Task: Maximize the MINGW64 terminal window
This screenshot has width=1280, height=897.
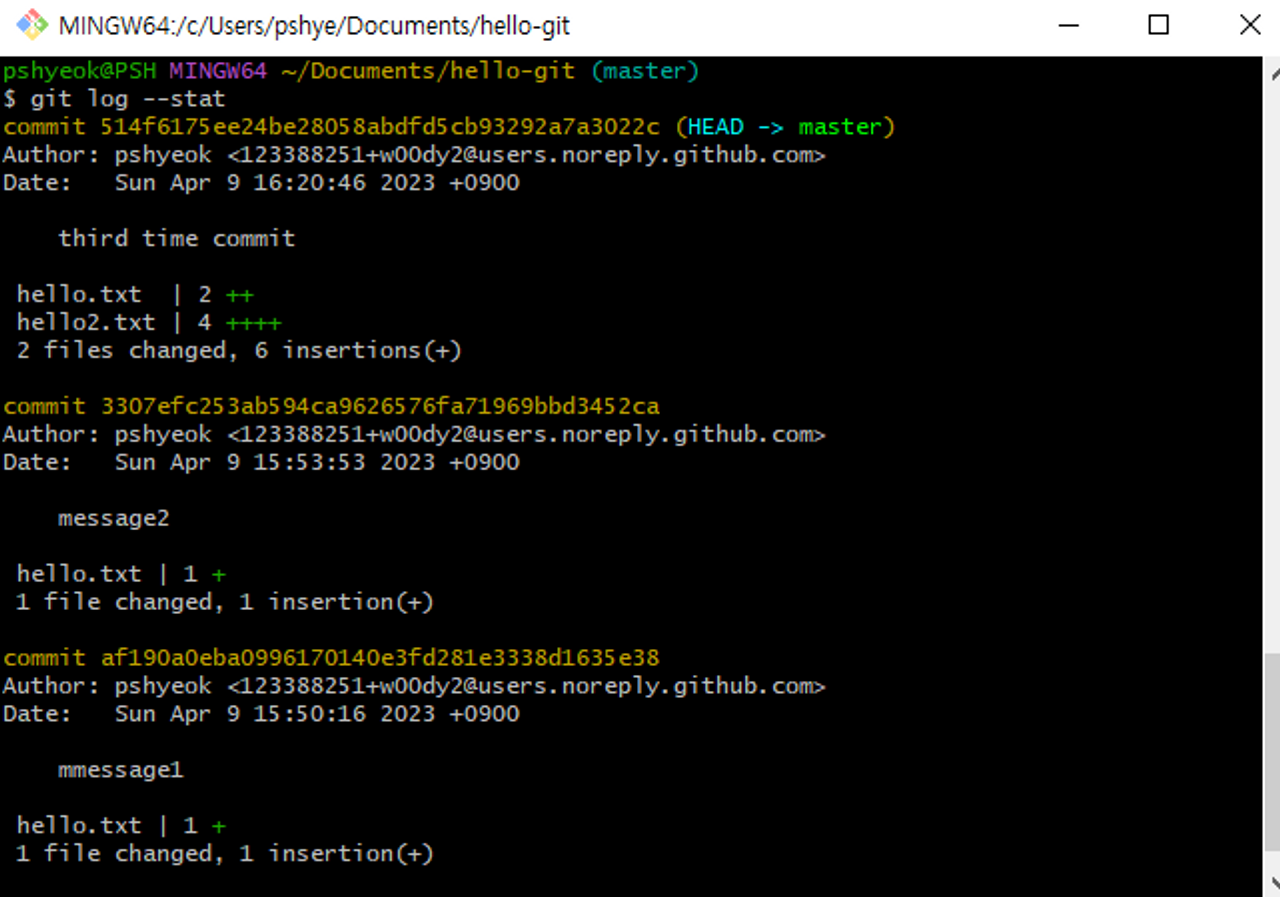Action: click(x=1158, y=25)
